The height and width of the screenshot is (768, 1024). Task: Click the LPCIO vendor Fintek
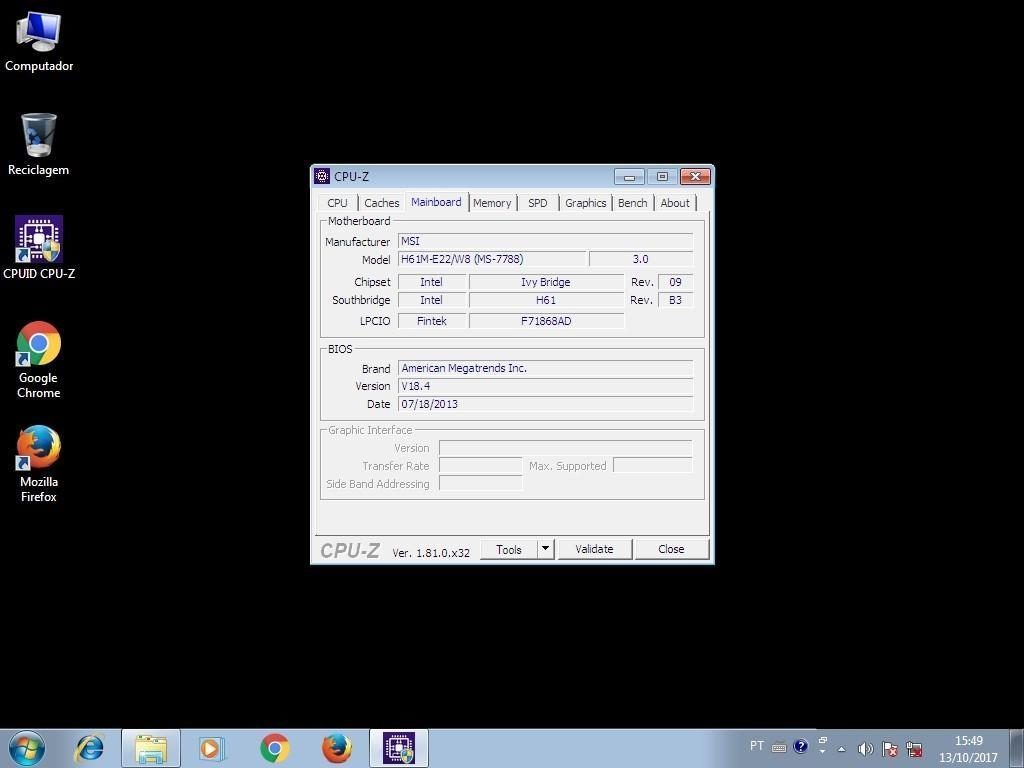(x=432, y=321)
